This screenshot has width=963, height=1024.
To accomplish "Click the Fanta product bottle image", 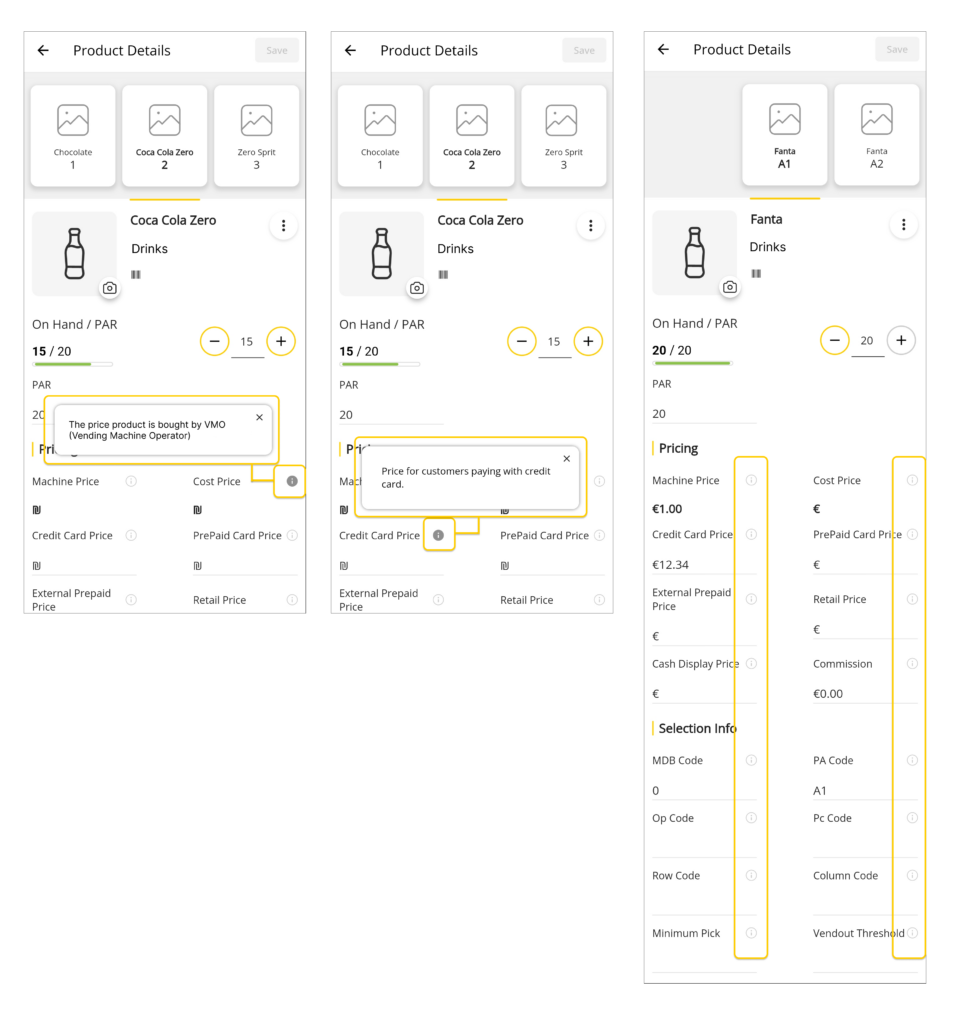I will (695, 253).
